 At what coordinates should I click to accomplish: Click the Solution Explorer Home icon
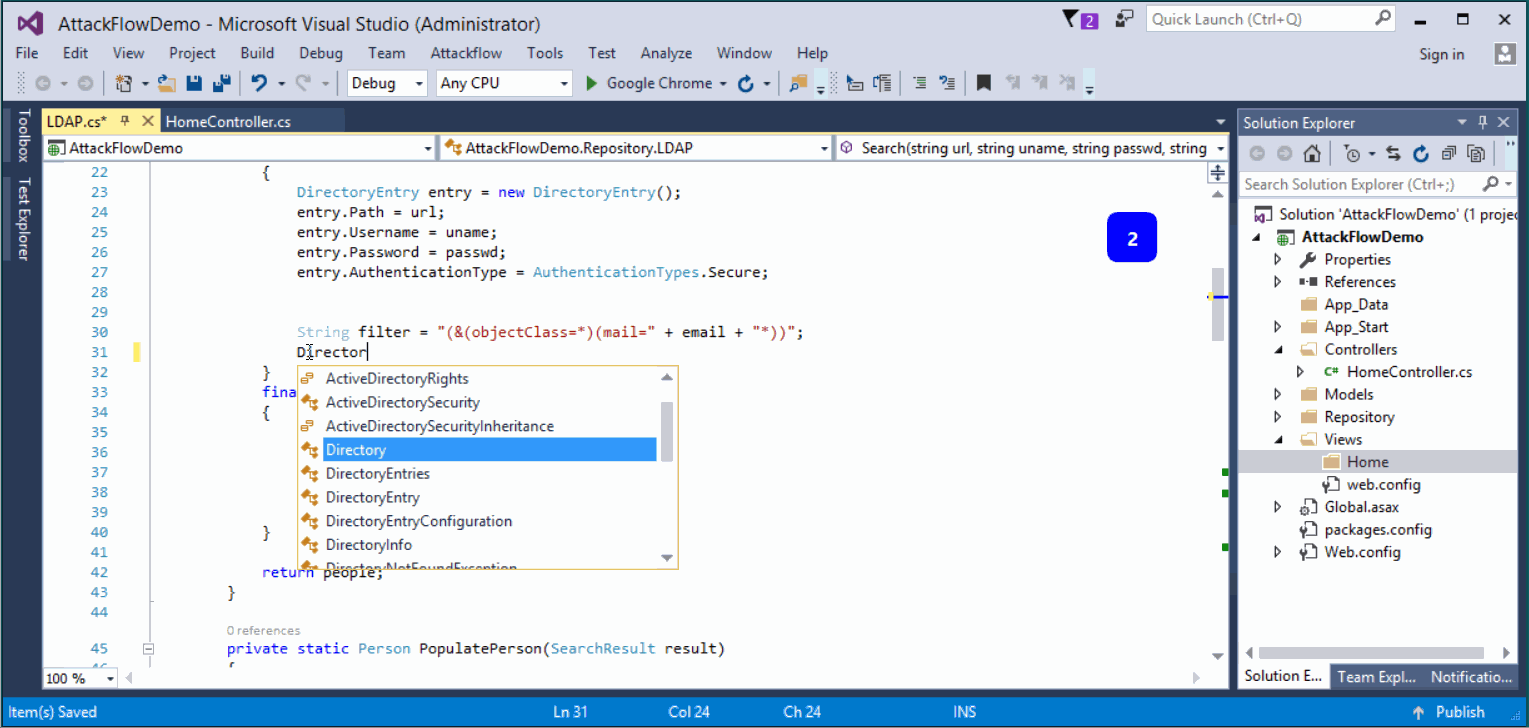(x=1312, y=154)
